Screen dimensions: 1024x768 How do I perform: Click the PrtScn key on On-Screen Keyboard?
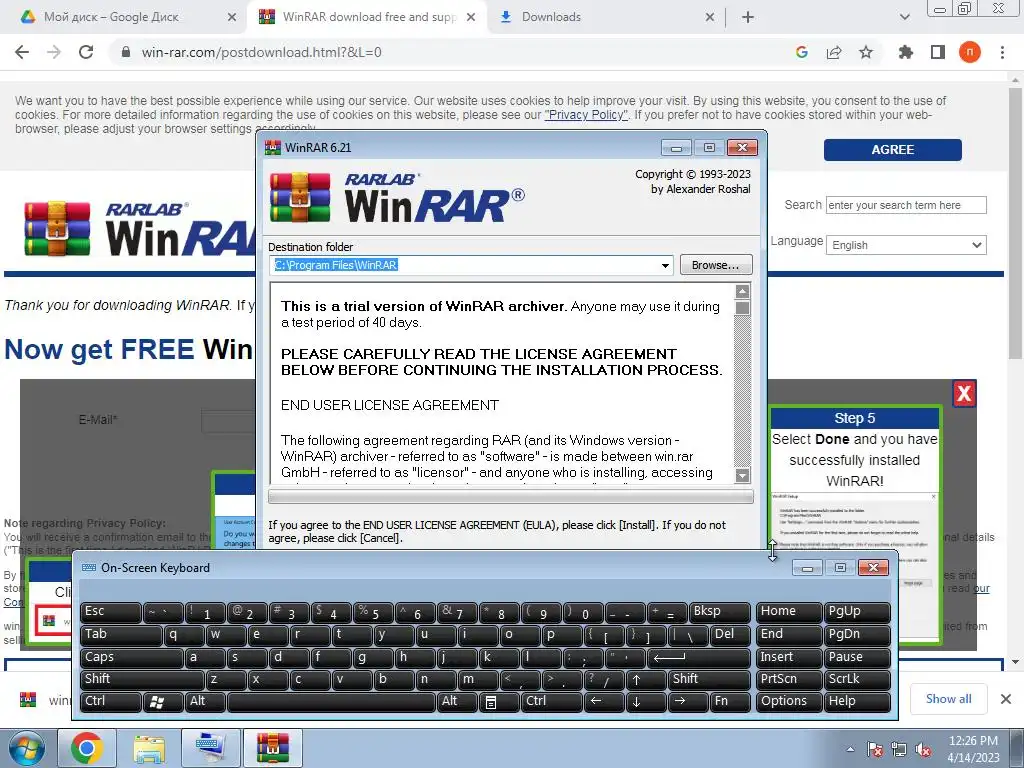pyautogui.click(x=788, y=679)
